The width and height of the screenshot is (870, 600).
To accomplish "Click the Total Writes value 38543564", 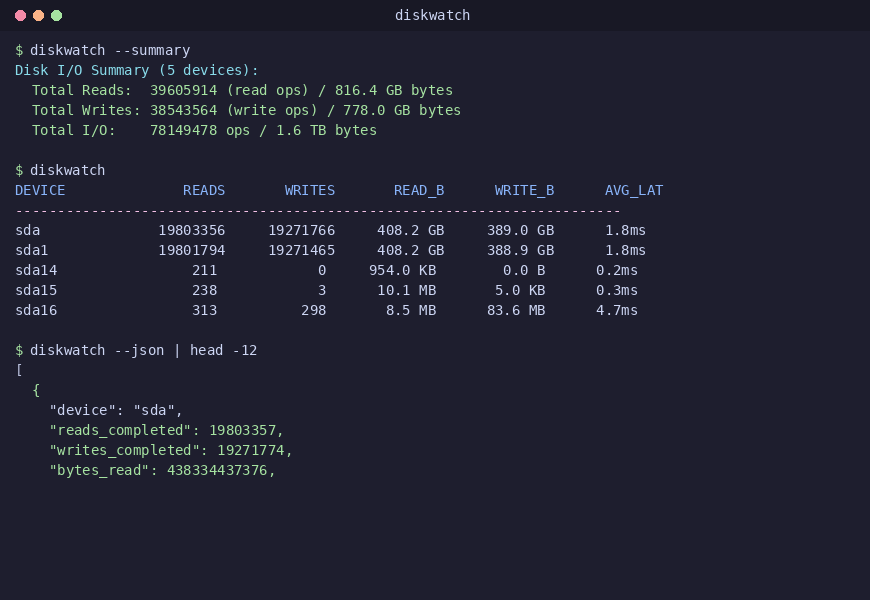I will 183,110.
